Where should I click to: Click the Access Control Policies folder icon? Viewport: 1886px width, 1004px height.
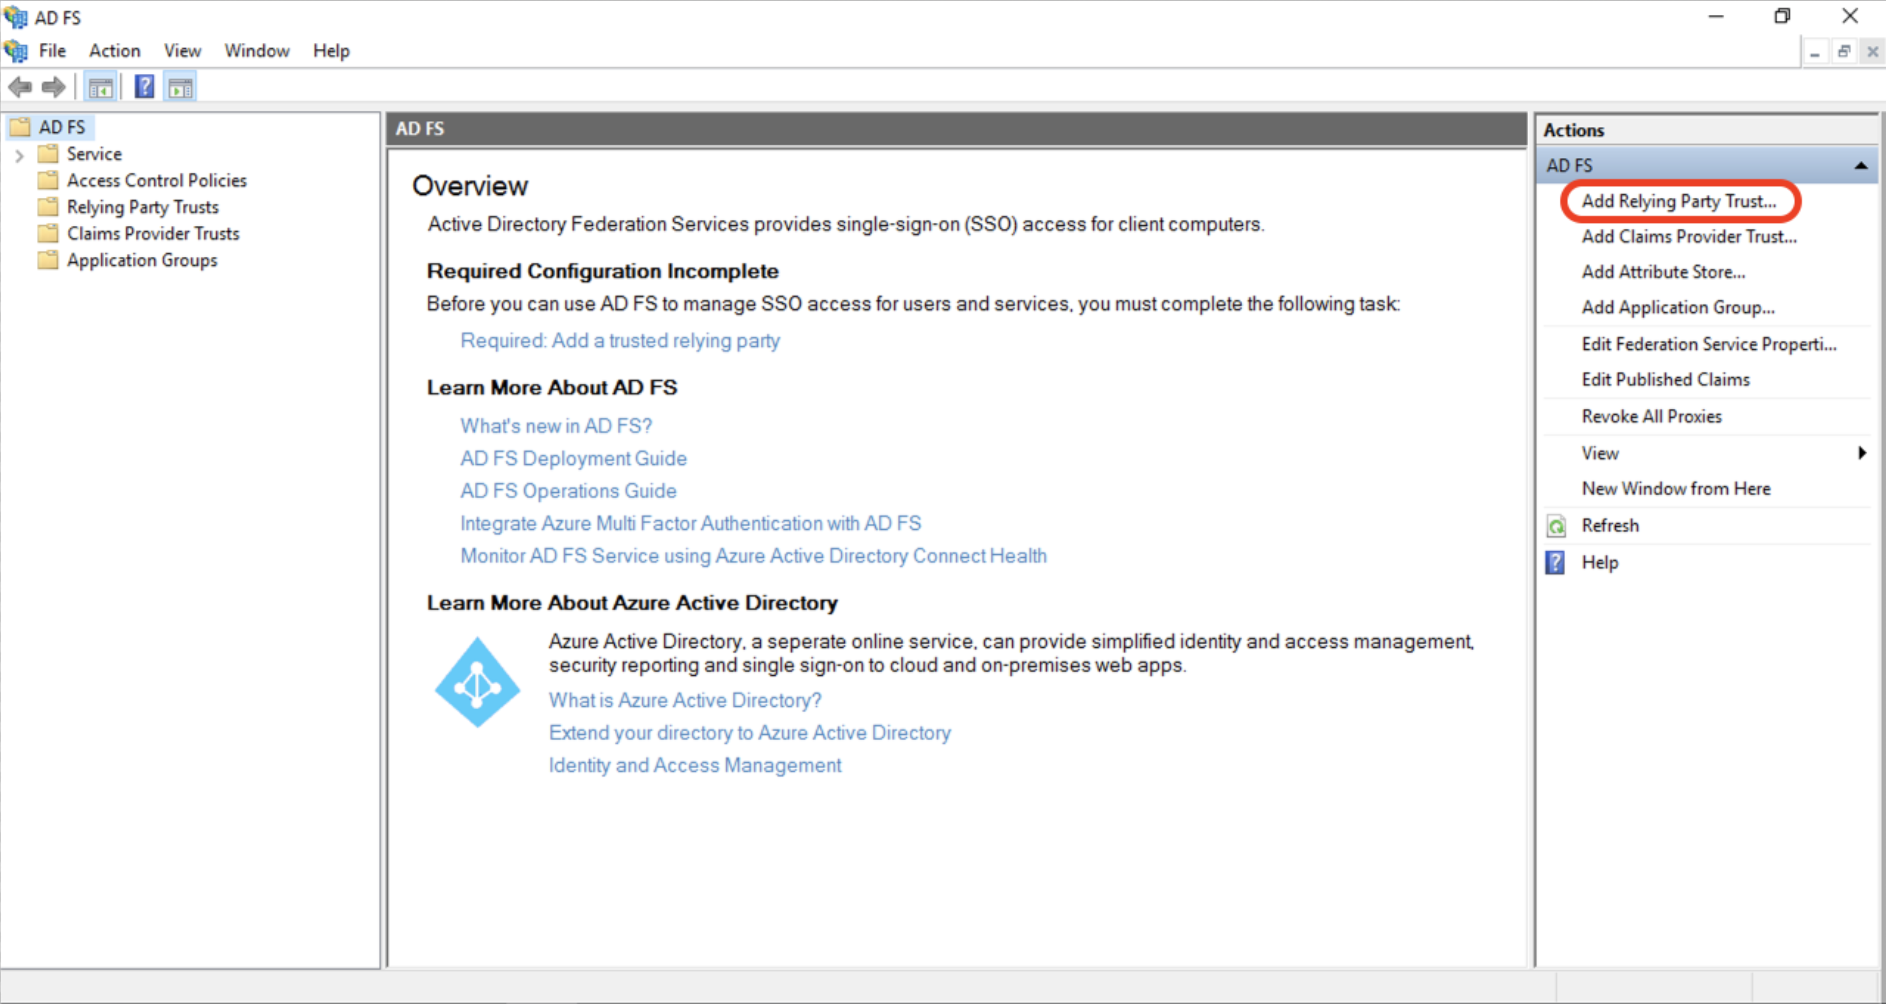click(x=48, y=180)
